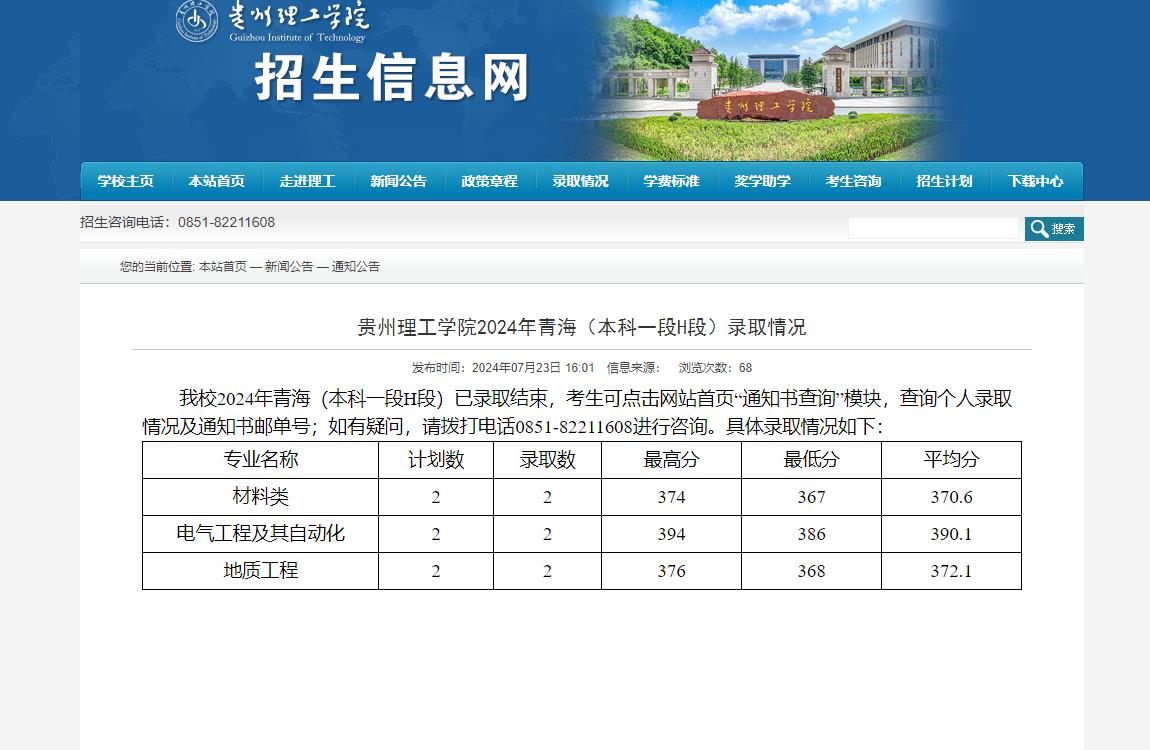Click the magnifier search button
The width and height of the screenshot is (1150, 750).
click(x=1054, y=229)
